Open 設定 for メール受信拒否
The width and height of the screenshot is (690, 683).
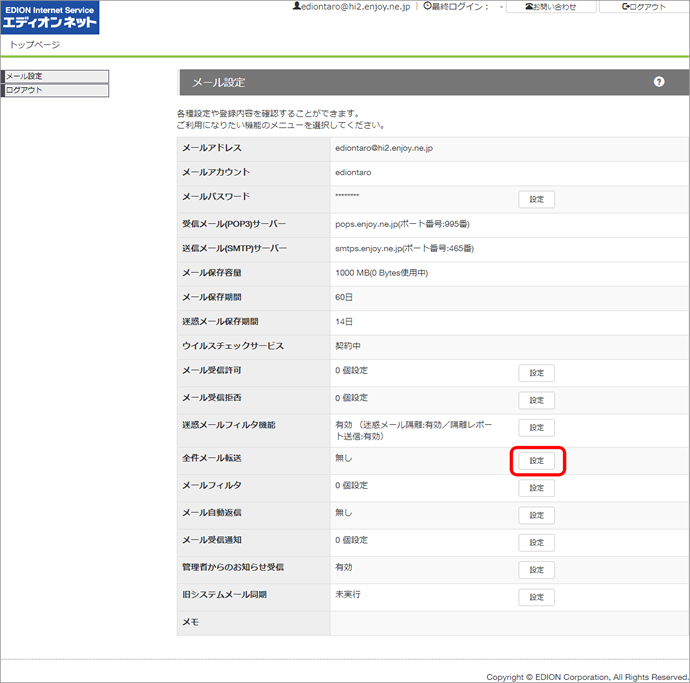point(536,400)
